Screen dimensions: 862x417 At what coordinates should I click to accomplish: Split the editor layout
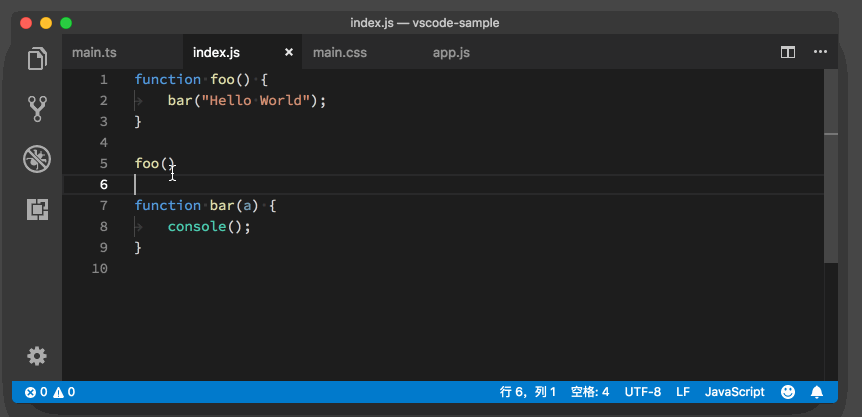coord(788,52)
